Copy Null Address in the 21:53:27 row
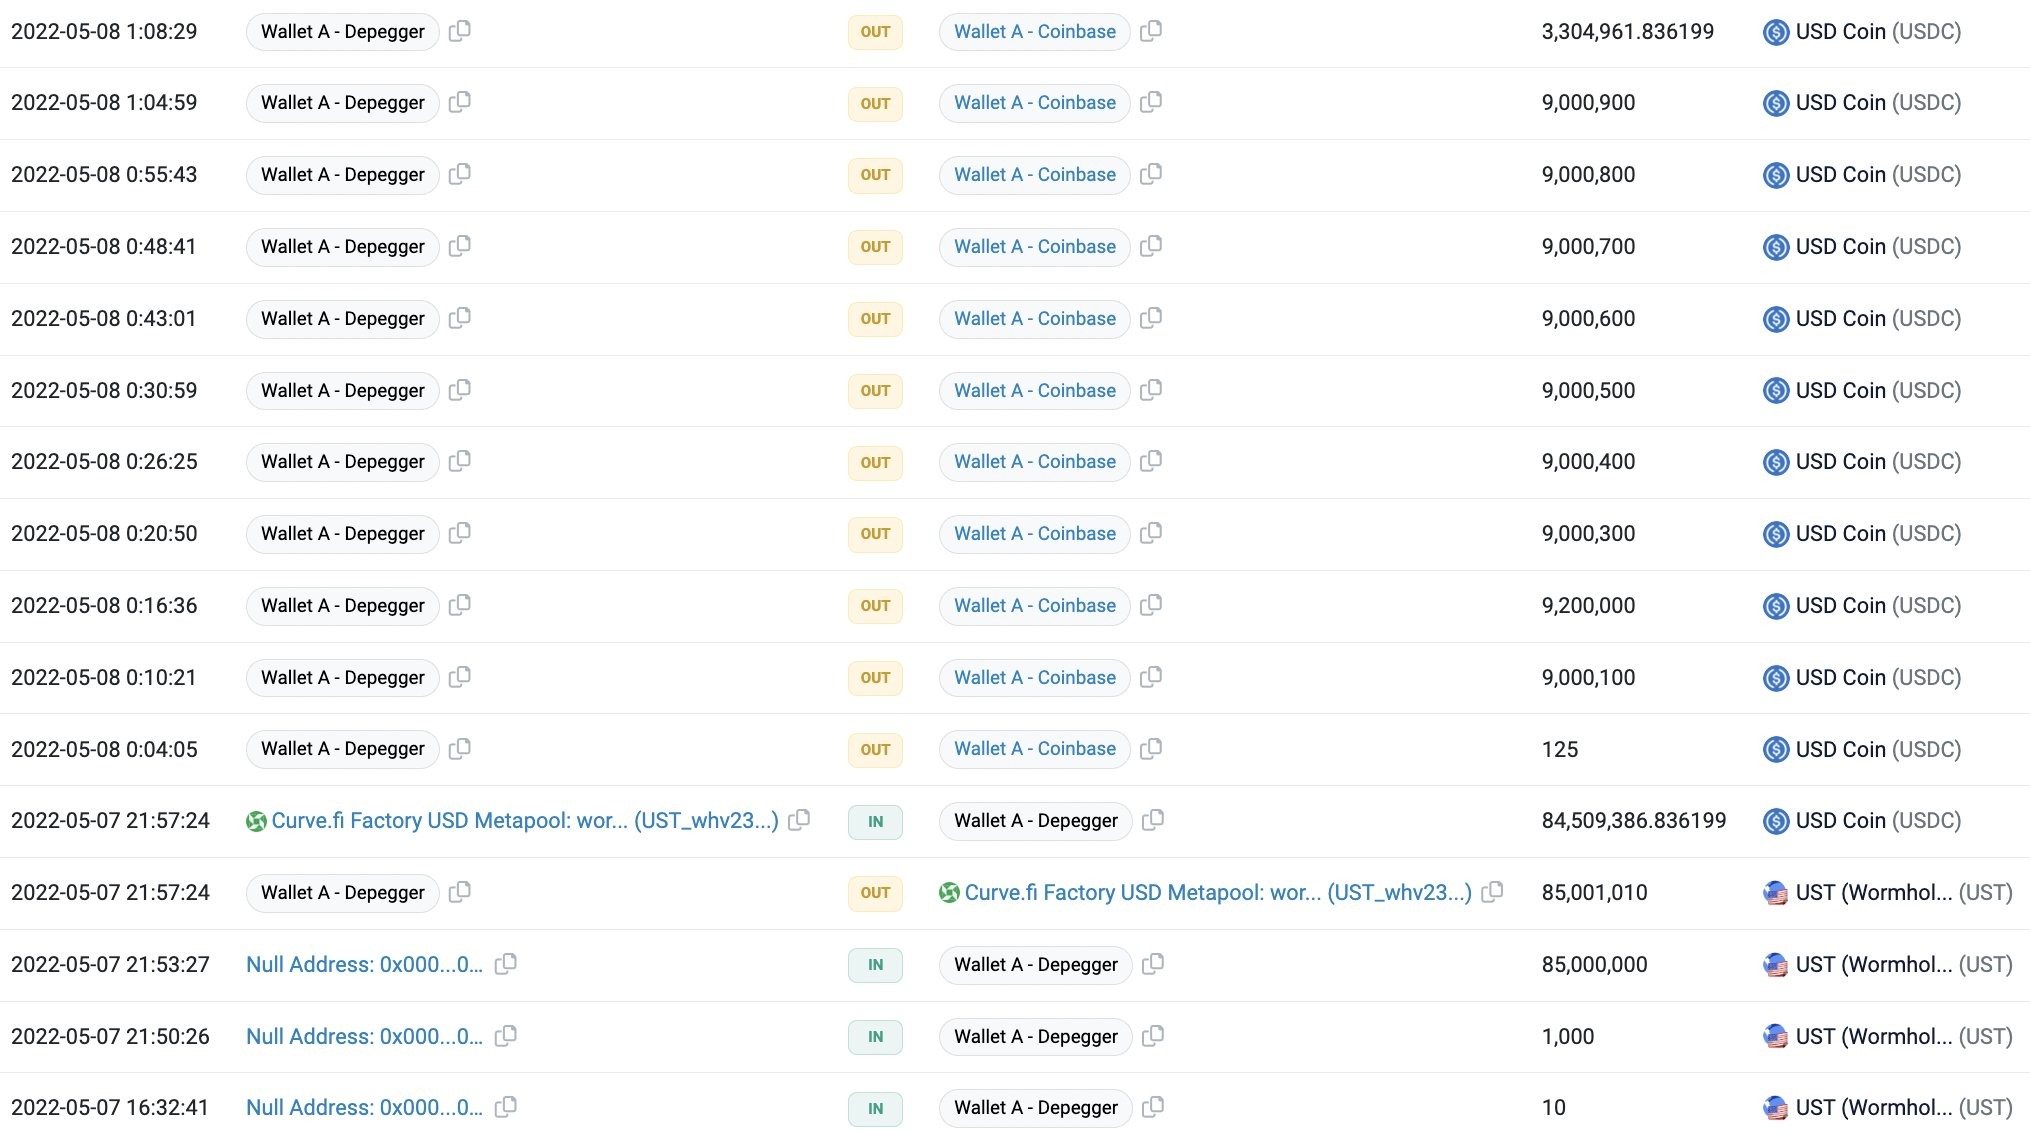 tap(506, 964)
